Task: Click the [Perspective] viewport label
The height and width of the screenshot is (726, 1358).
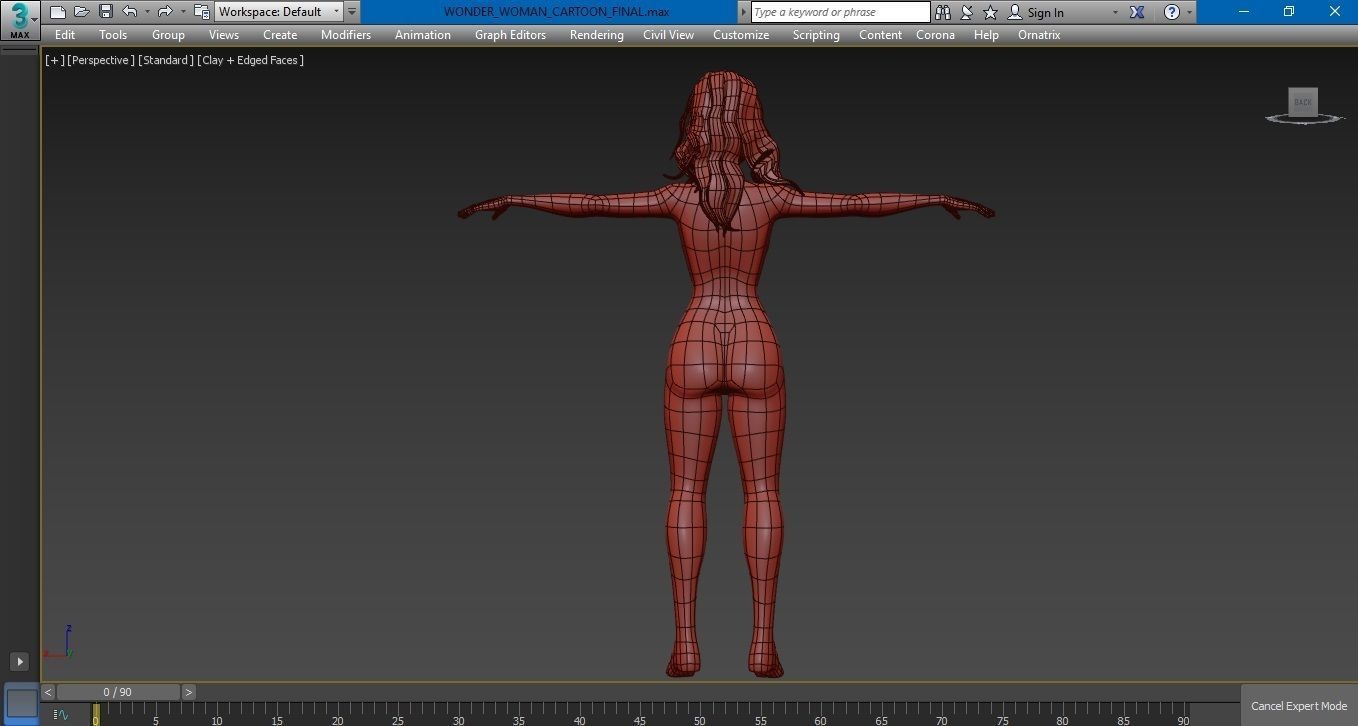Action: coord(100,60)
